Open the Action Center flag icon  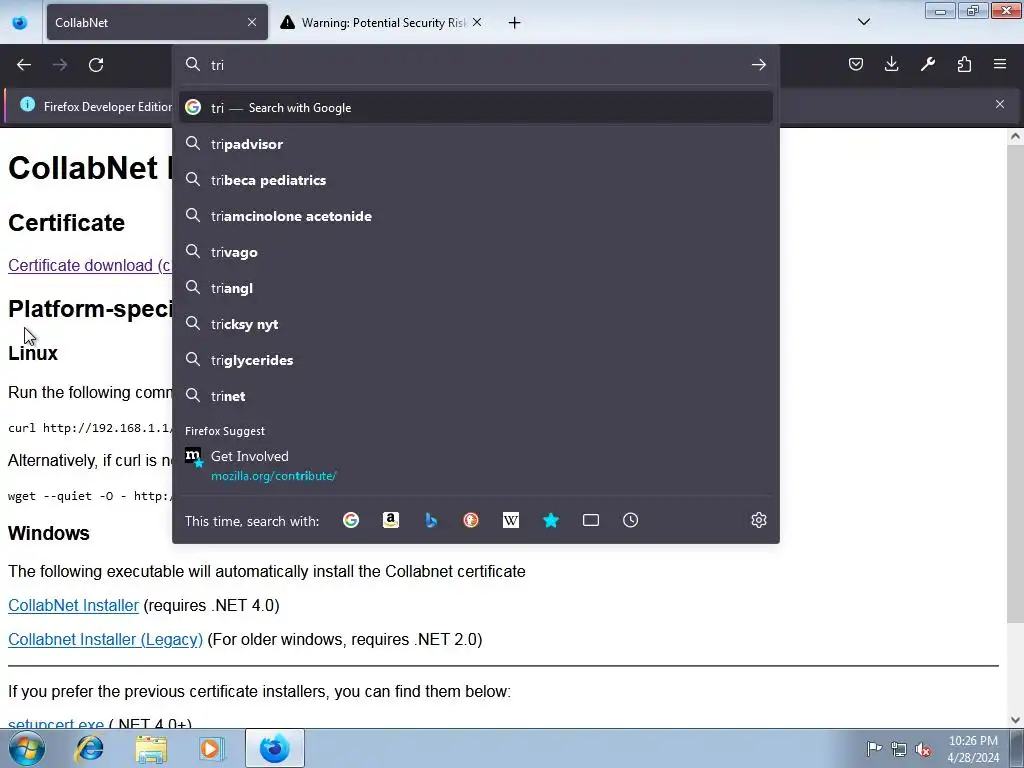[874, 748]
